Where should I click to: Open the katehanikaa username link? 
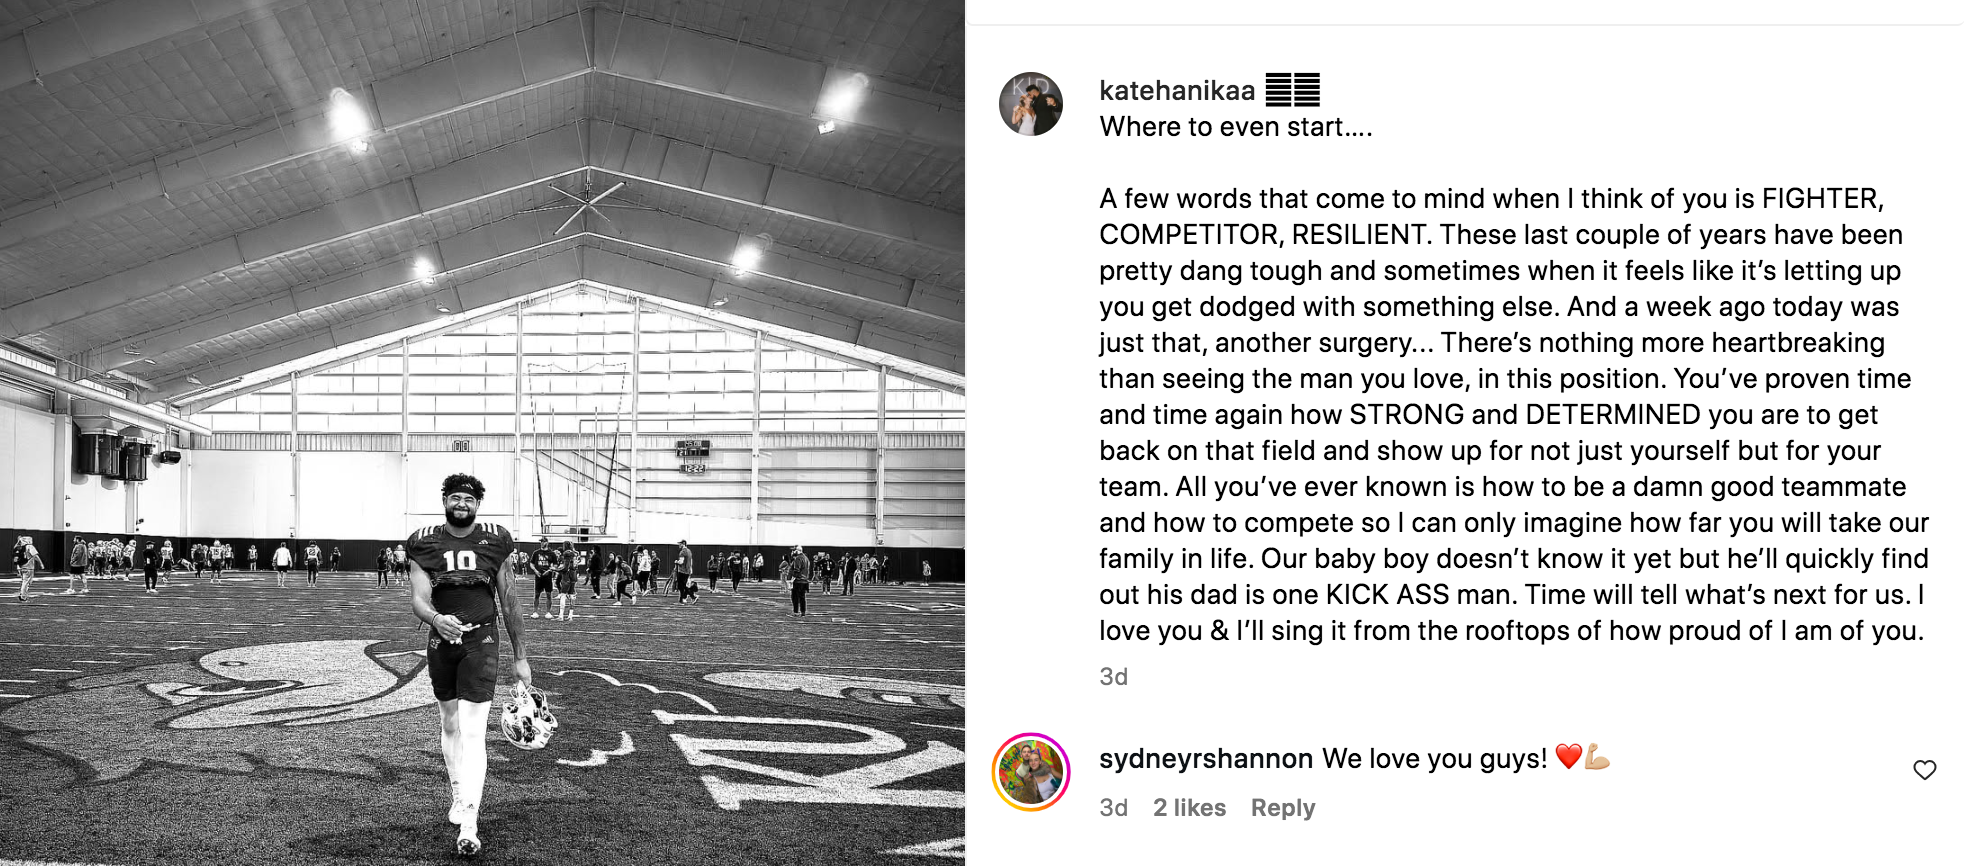[x=1176, y=91]
